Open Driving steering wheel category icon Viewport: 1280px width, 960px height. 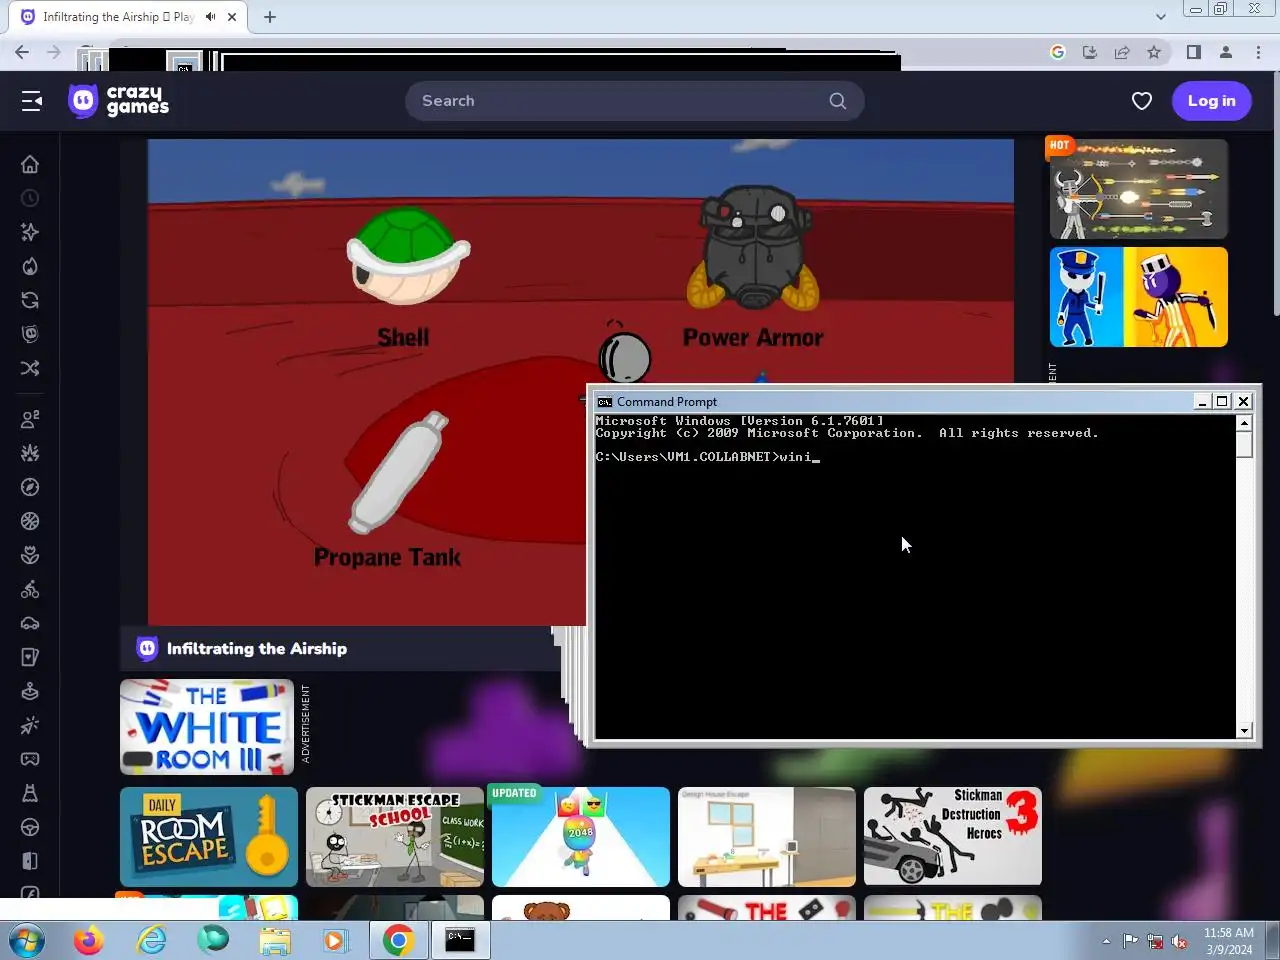click(x=30, y=827)
